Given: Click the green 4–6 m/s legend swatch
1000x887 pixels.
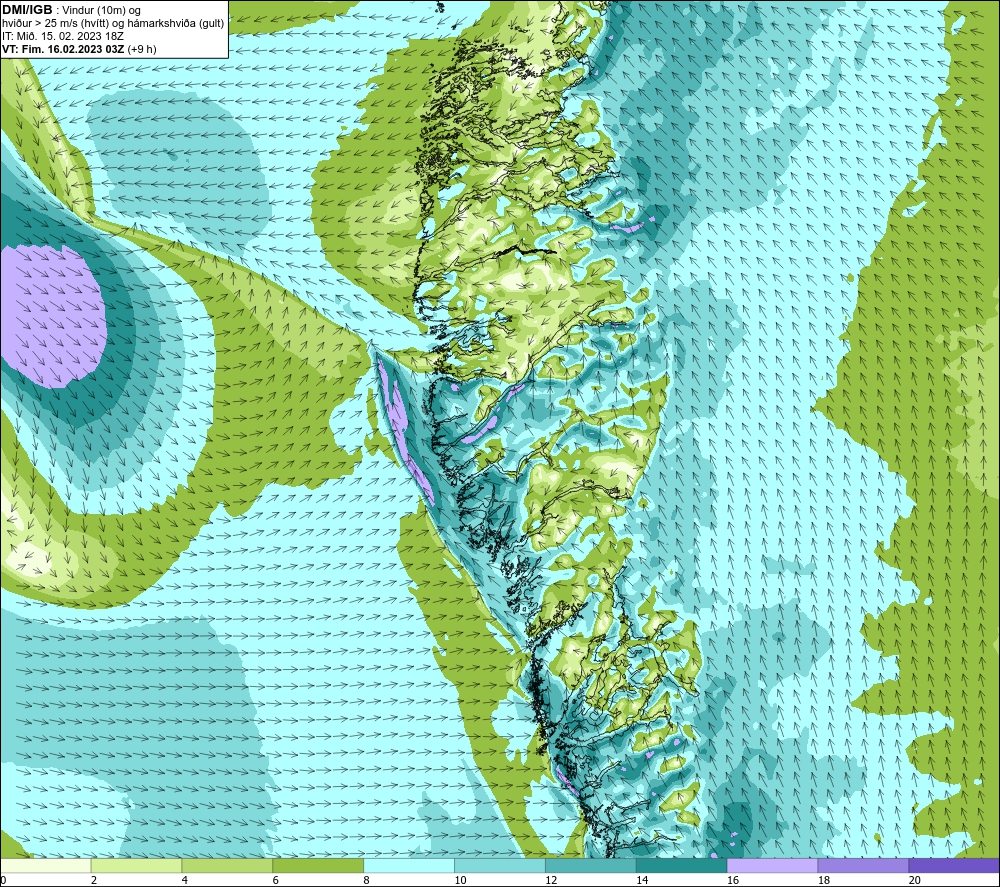Looking at the screenshot, I should pyautogui.click(x=227, y=865).
